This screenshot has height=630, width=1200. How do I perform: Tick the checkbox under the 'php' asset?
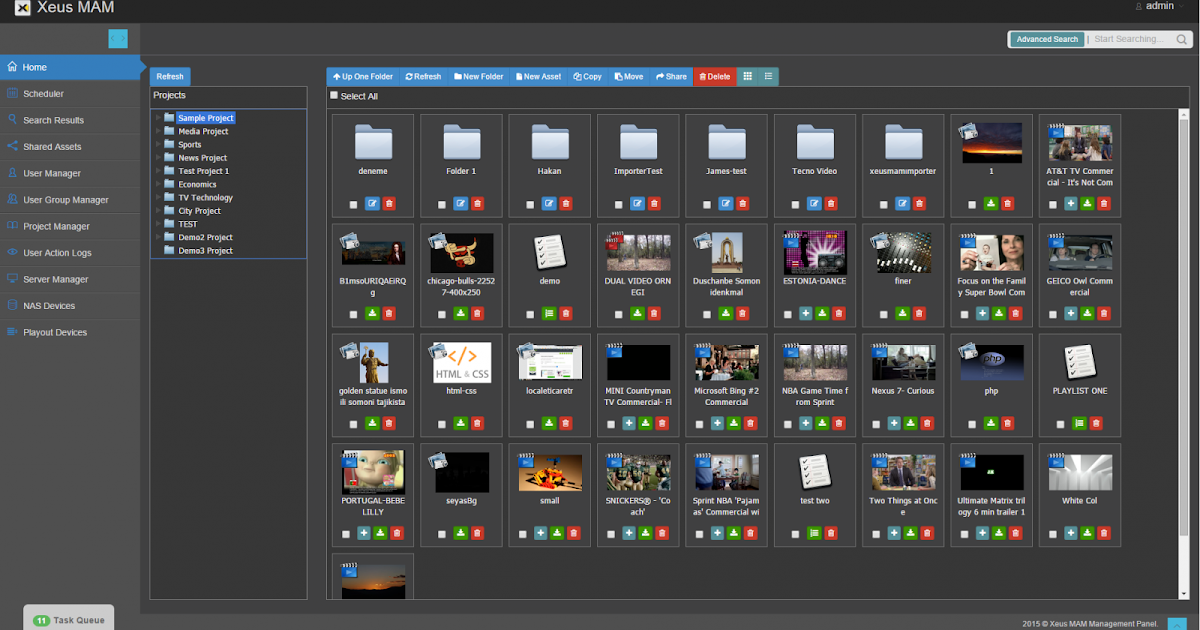tap(970, 423)
